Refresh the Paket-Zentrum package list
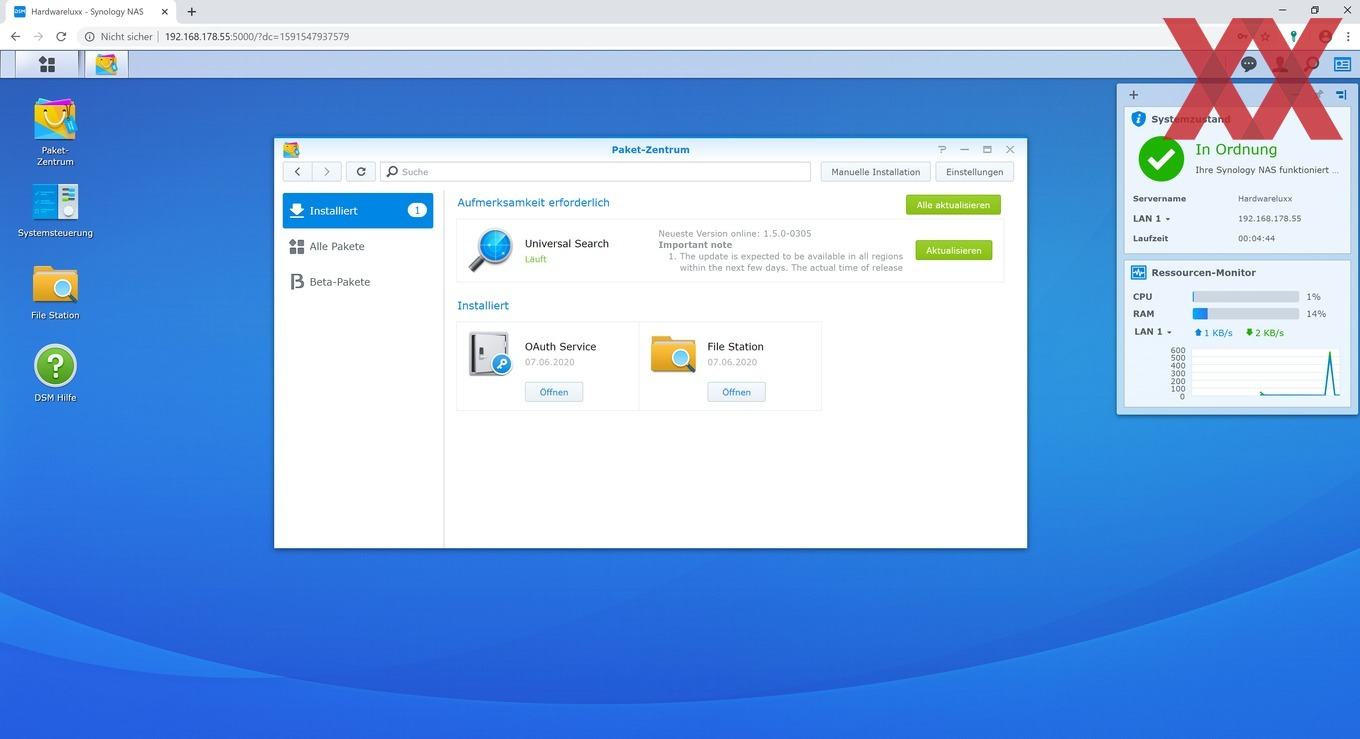1360x739 pixels. click(361, 172)
